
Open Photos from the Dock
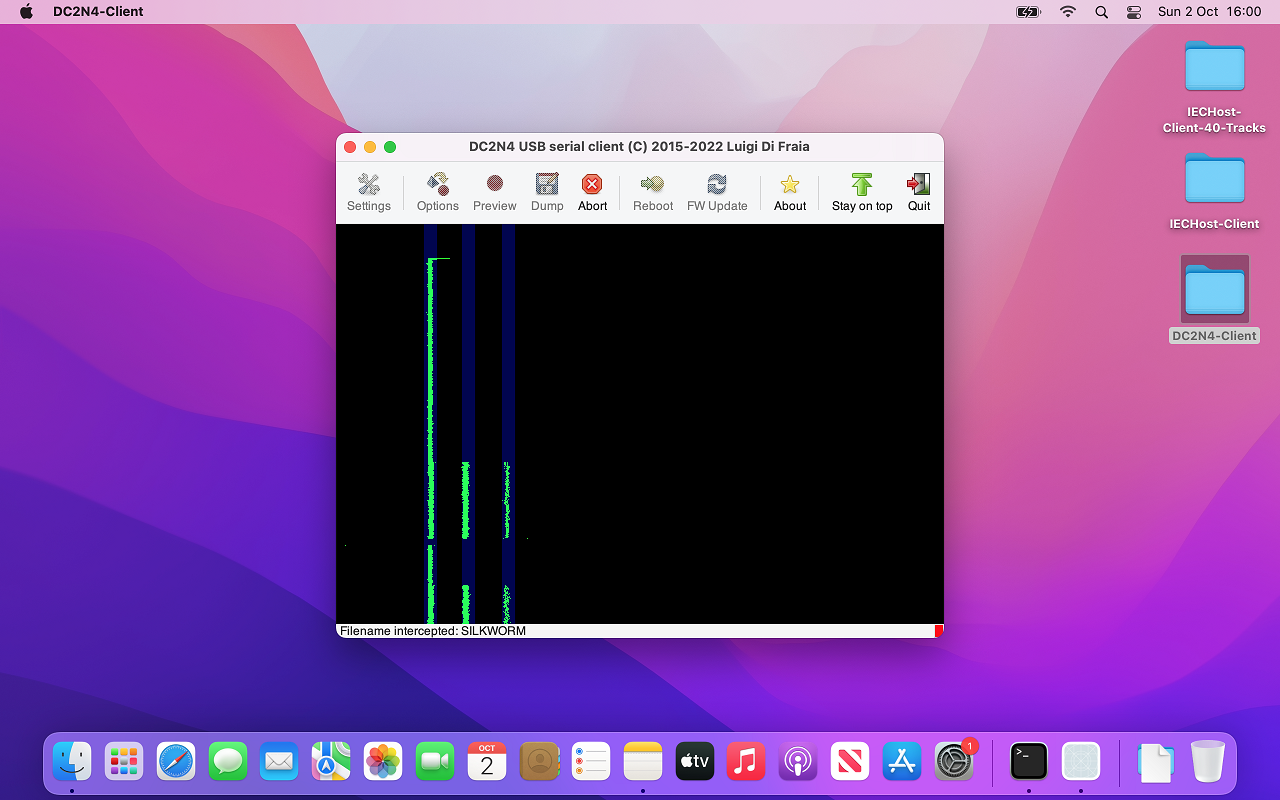[x=383, y=762]
